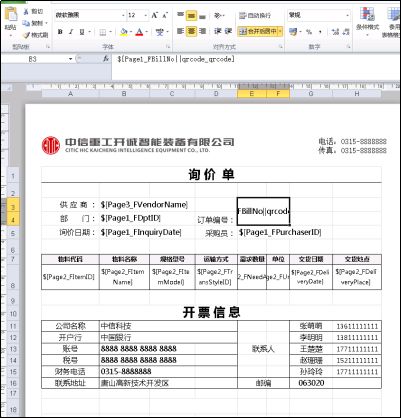Click the Decrease Decimal icon
The image size is (401, 418).
click(346, 32)
